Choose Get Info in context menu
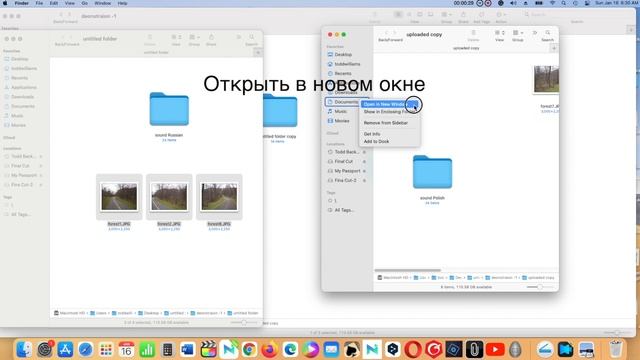640x360 pixels. [x=372, y=134]
